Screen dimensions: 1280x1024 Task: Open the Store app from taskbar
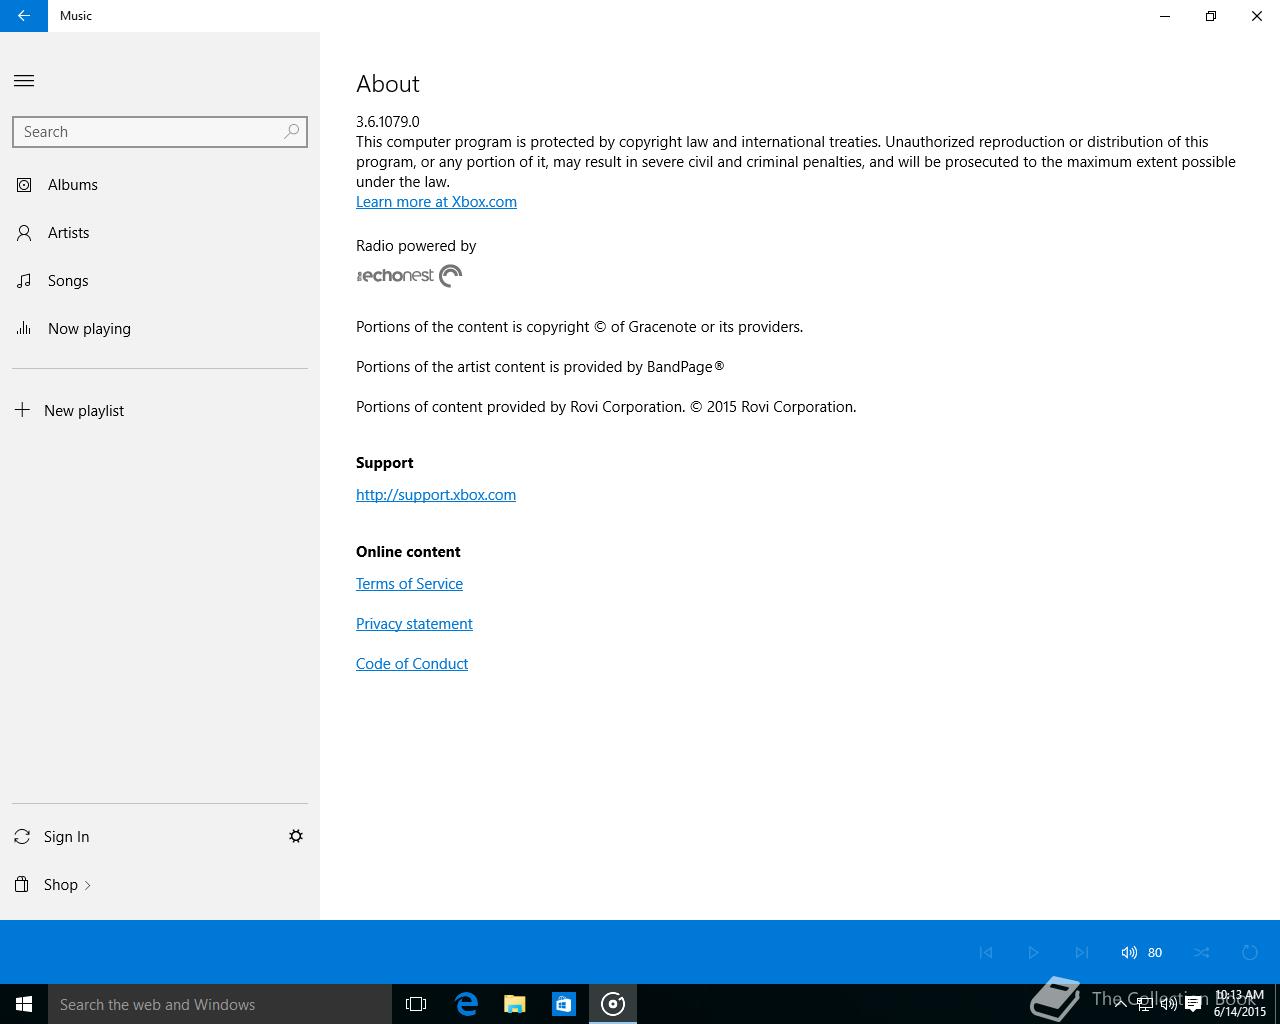564,1004
